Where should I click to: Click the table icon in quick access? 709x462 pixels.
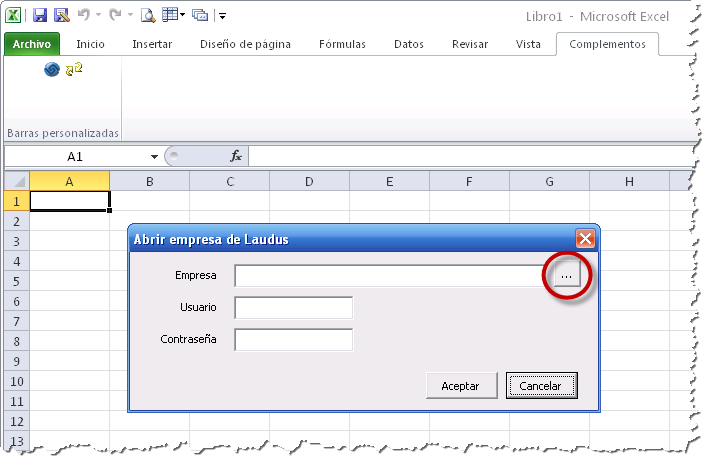click(170, 15)
